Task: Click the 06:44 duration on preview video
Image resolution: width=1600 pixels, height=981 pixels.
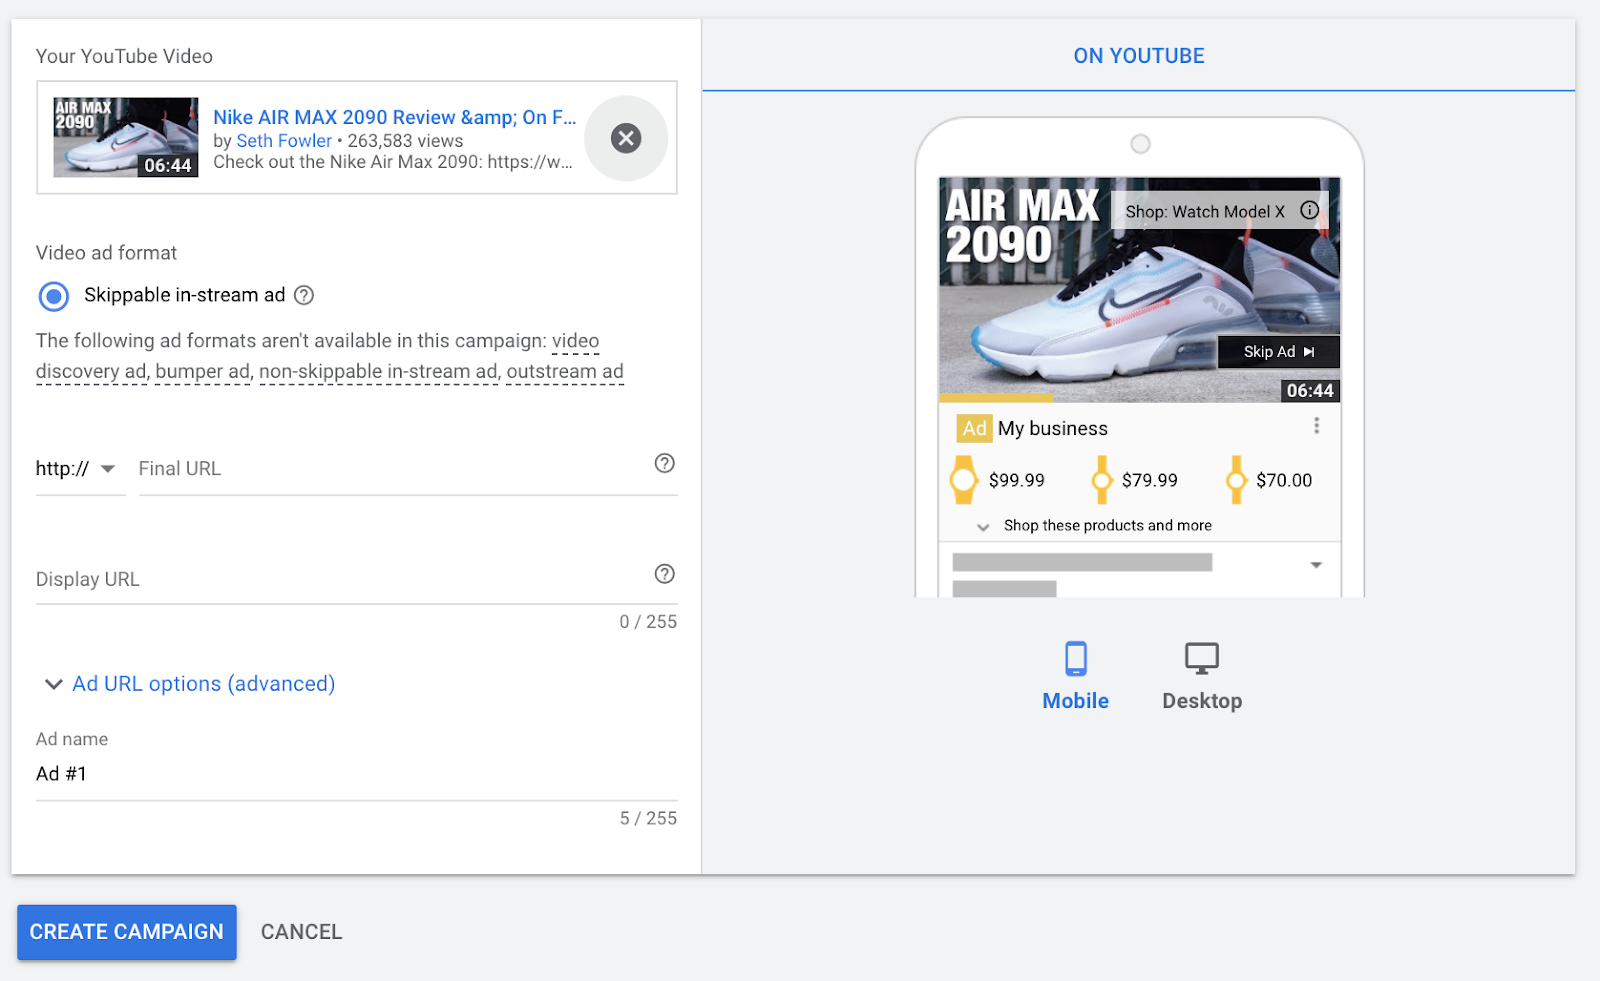Action: point(1310,391)
